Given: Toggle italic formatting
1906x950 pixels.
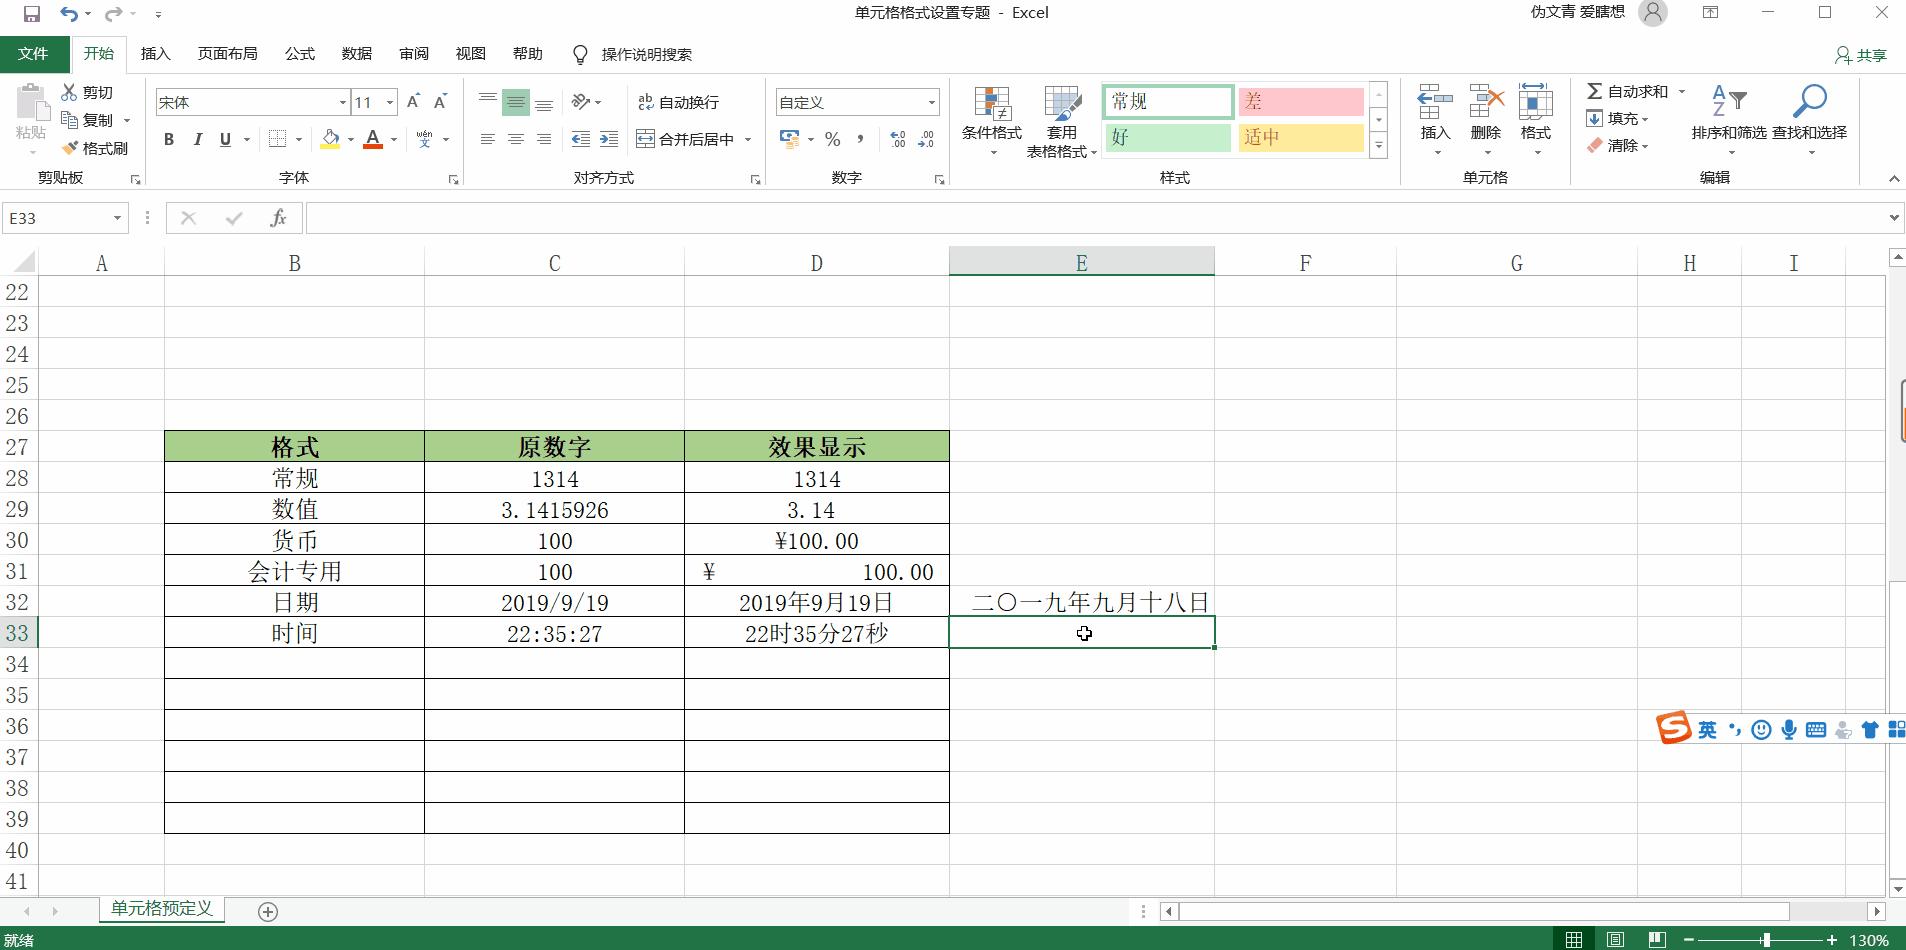Looking at the screenshot, I should [x=197, y=139].
